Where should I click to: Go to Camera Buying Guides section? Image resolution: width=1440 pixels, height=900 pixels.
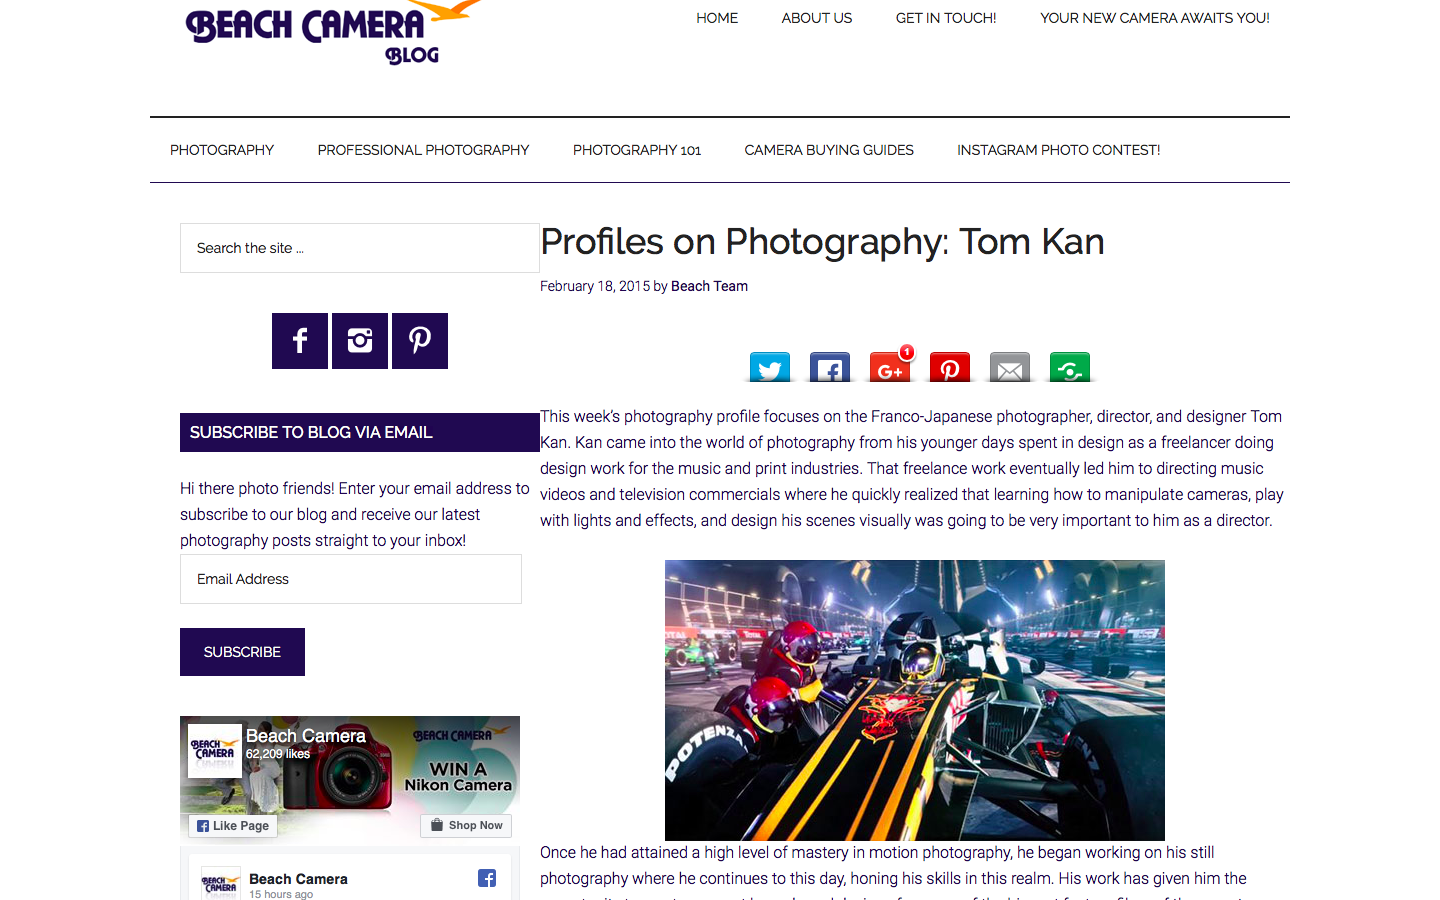[x=829, y=150]
